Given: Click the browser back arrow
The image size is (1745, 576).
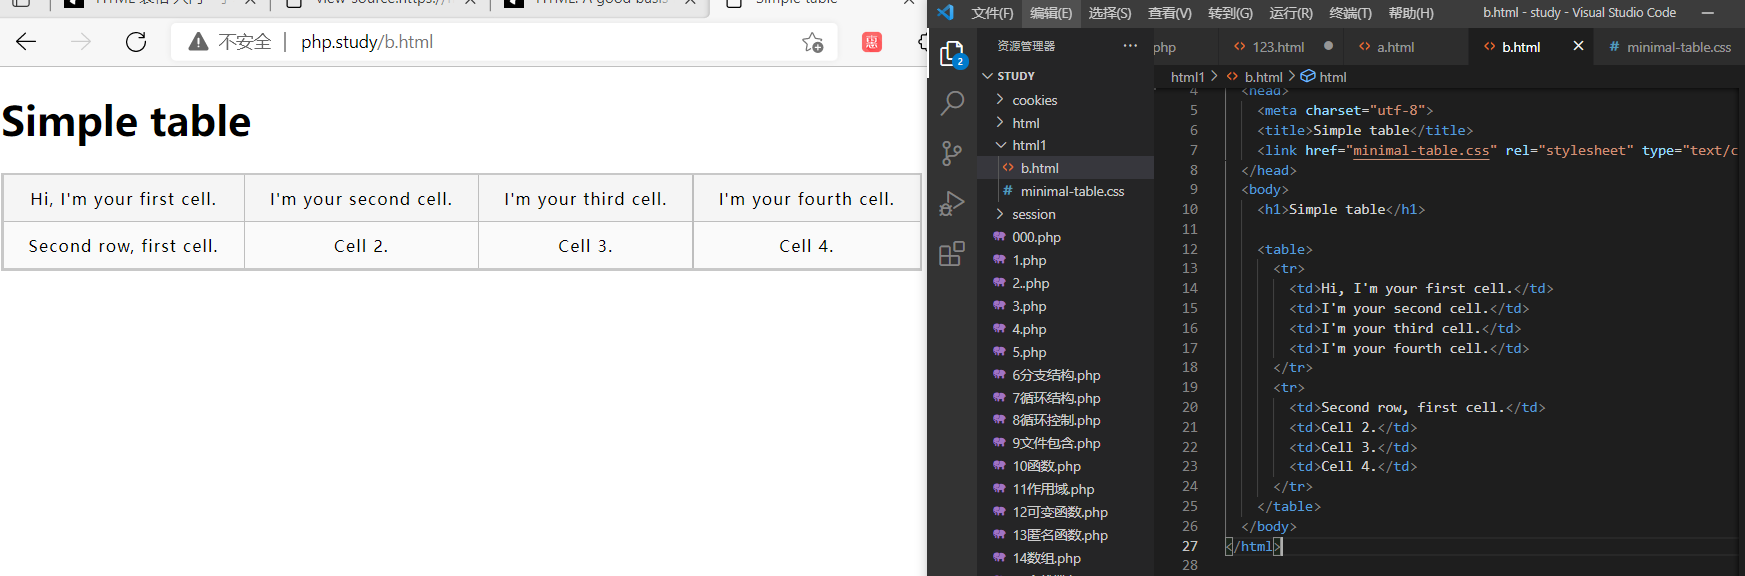Looking at the screenshot, I should point(26,42).
